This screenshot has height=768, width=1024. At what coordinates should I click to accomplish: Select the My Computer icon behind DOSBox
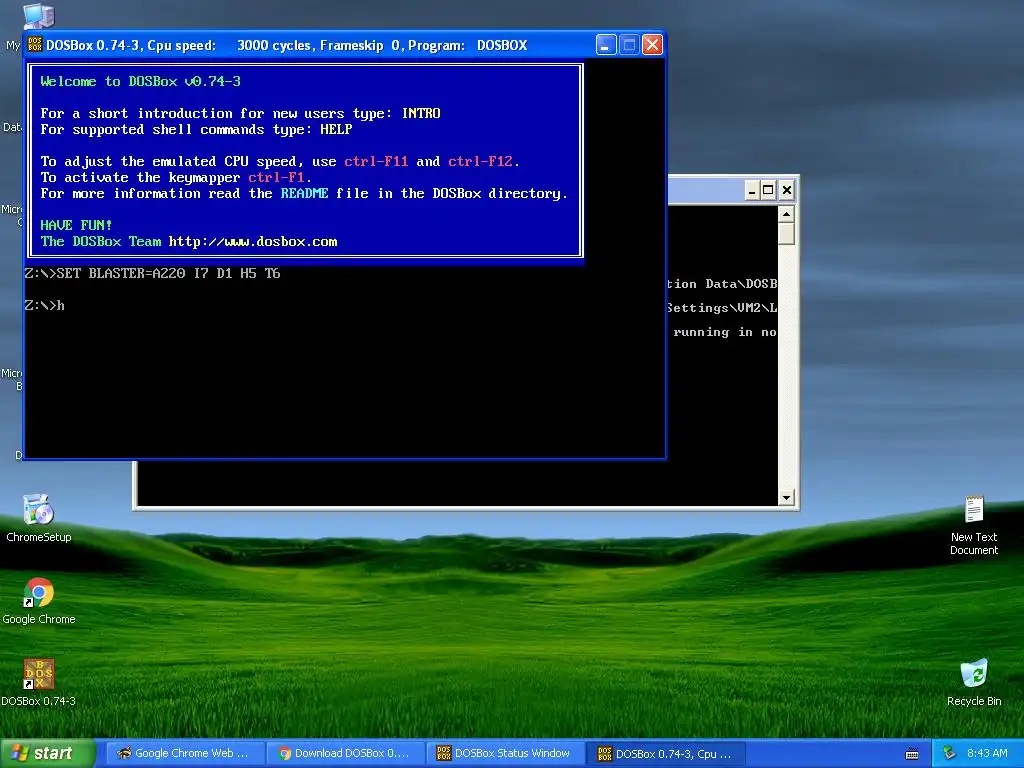pyautogui.click(x=39, y=16)
